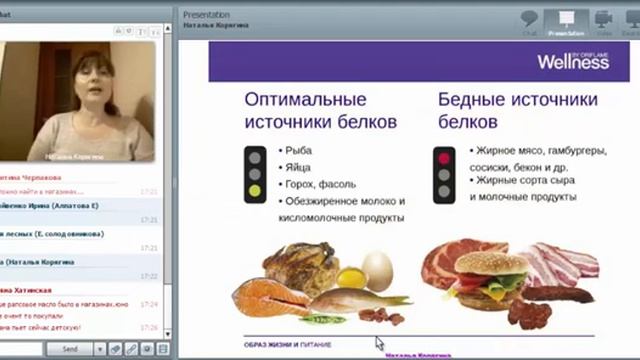The height and width of the screenshot is (360, 640).
Task: Select the chat message at 17:22
Action: click(x=81, y=269)
